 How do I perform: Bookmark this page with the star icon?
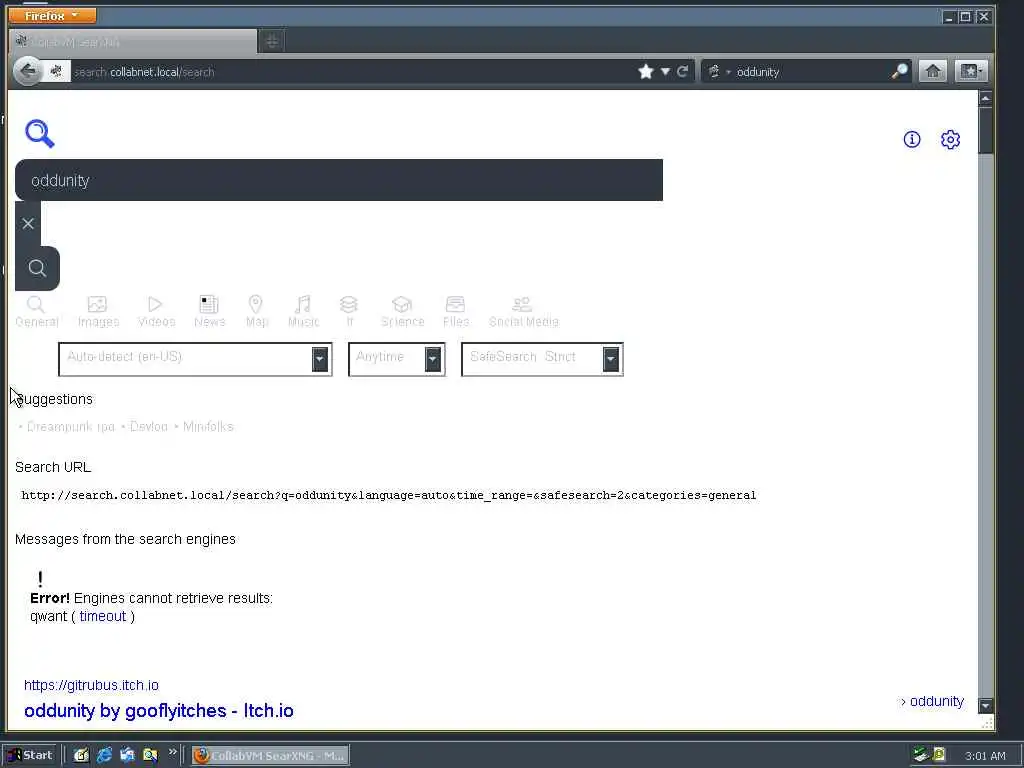click(x=646, y=71)
